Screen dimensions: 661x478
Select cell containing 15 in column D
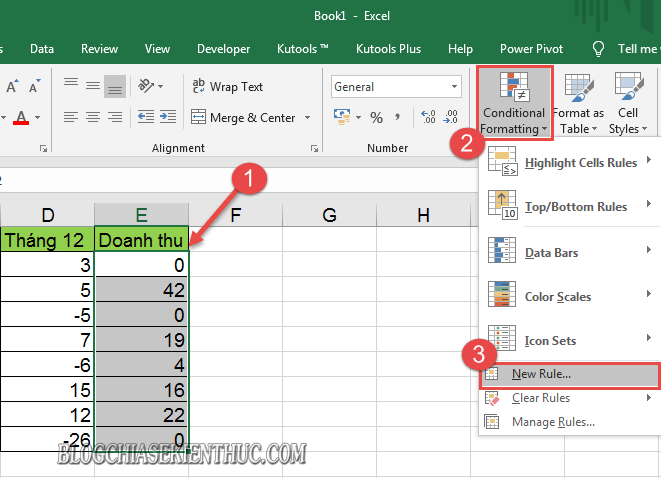tap(47, 390)
